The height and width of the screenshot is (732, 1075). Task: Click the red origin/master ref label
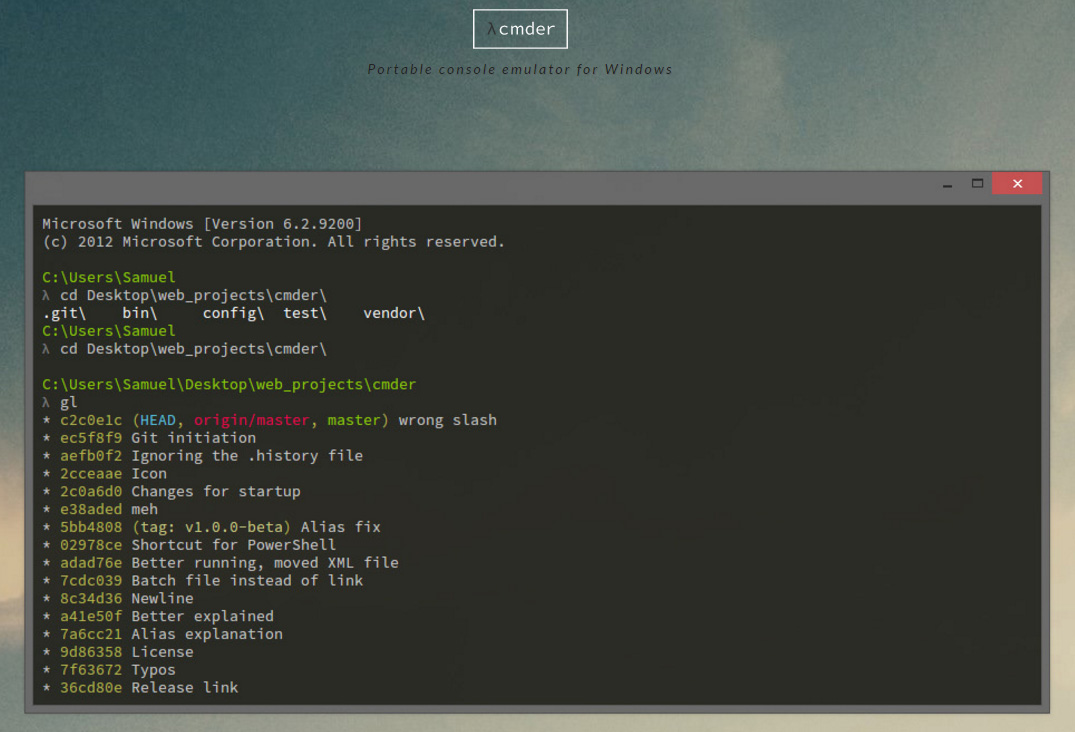(252, 420)
